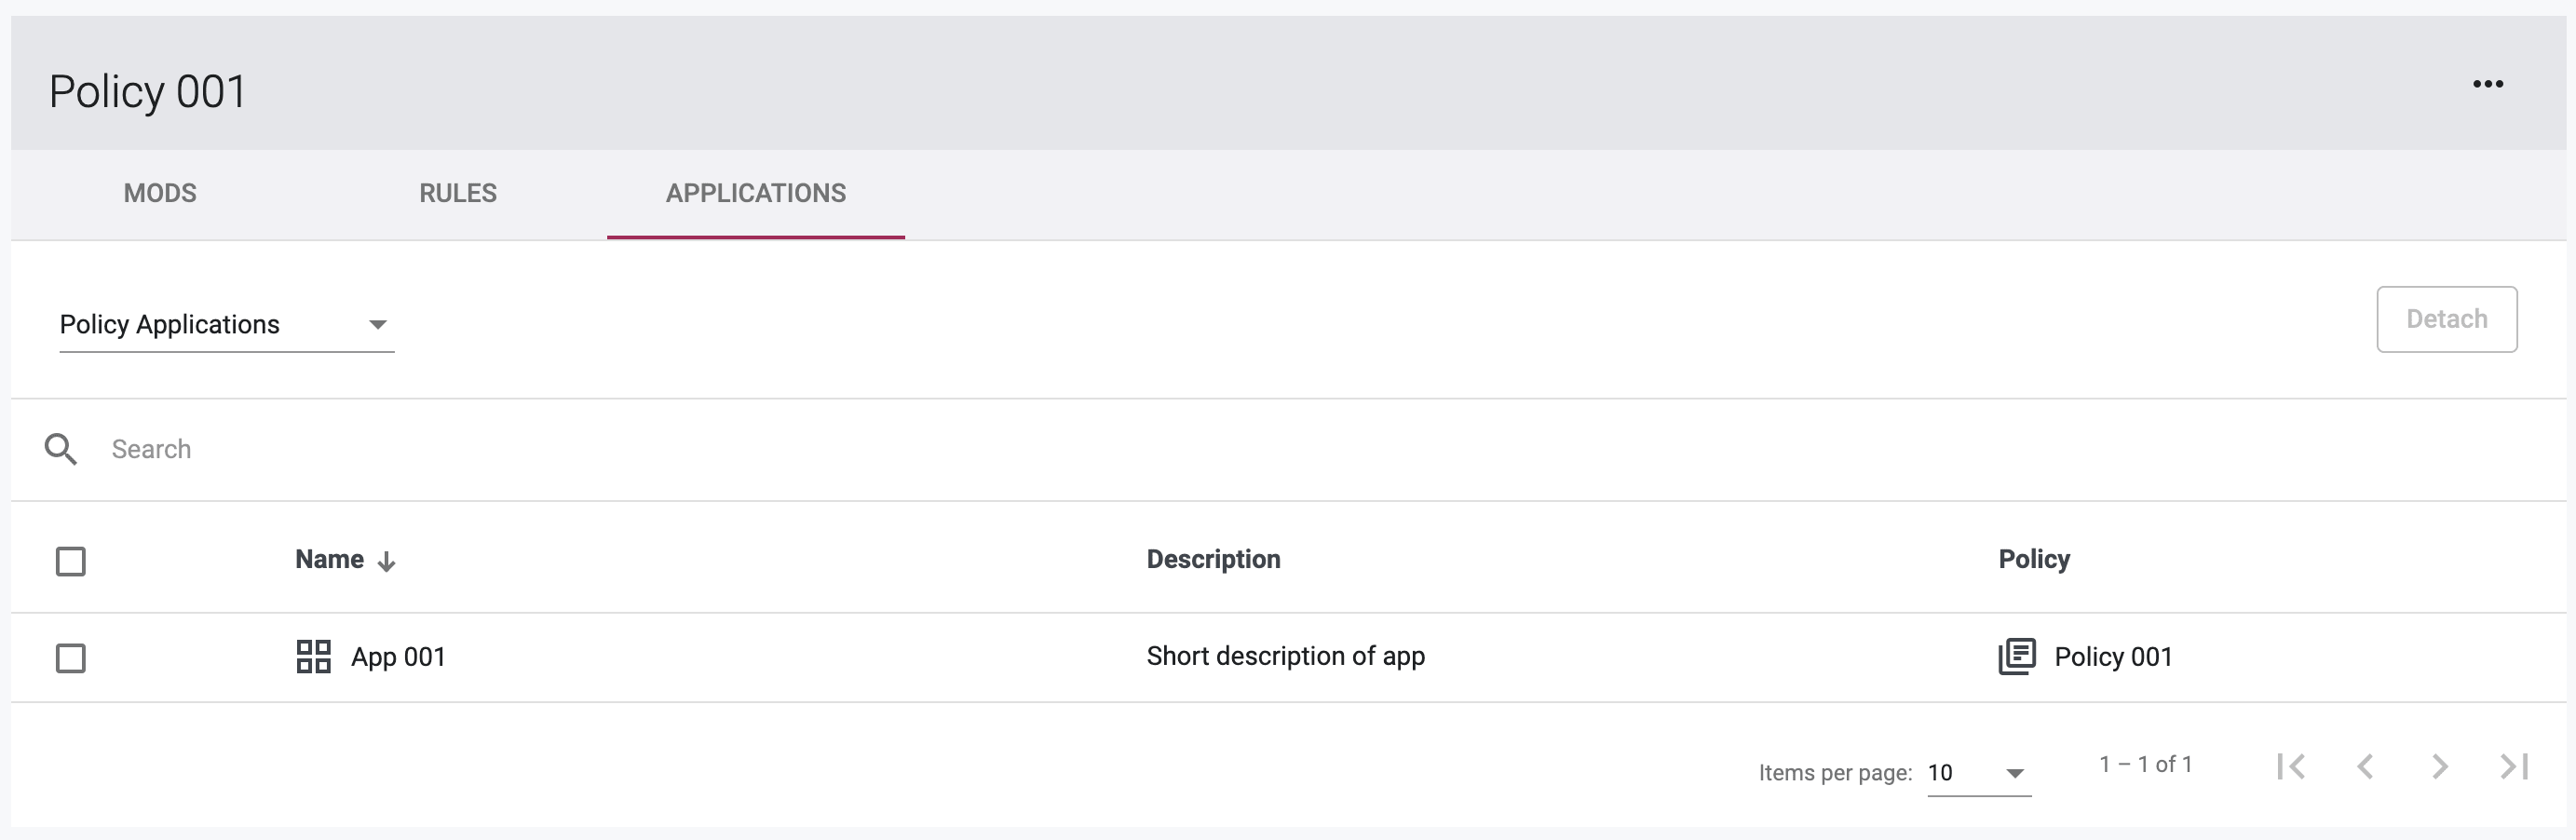The image size is (2576, 840).
Task: Open the three-dot more options menu
Action: (x=2487, y=84)
